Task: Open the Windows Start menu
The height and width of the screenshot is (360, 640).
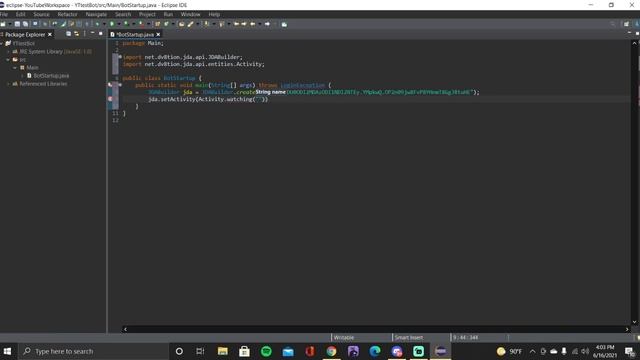Action: [7, 351]
